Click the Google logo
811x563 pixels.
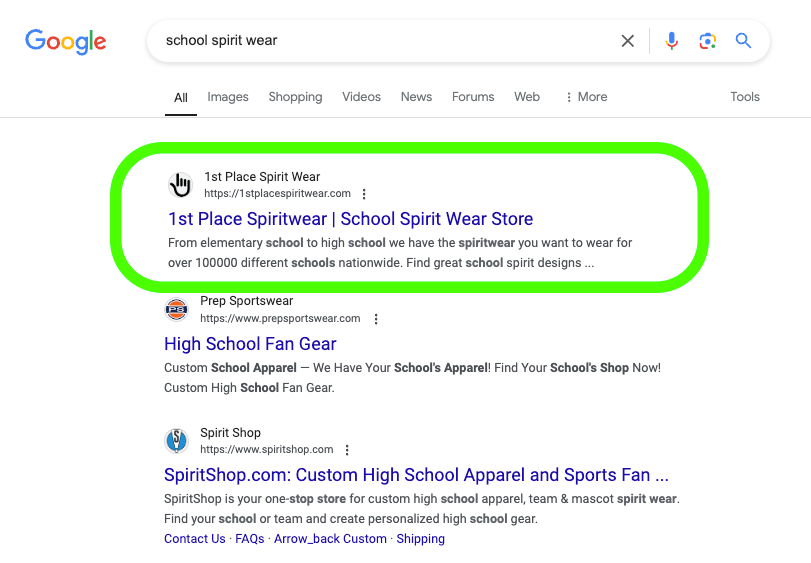pyautogui.click(x=66, y=41)
